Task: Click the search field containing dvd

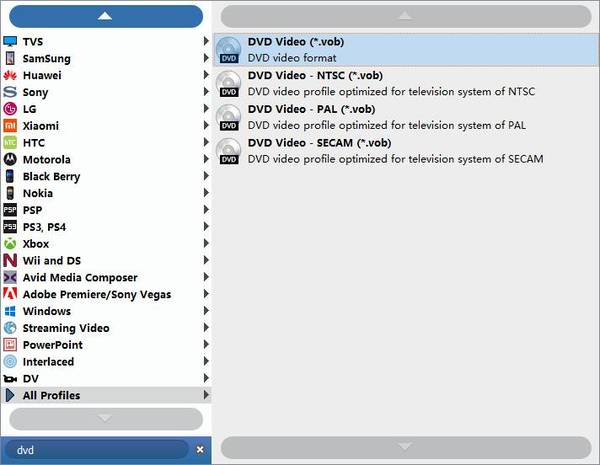Action: coord(98,450)
